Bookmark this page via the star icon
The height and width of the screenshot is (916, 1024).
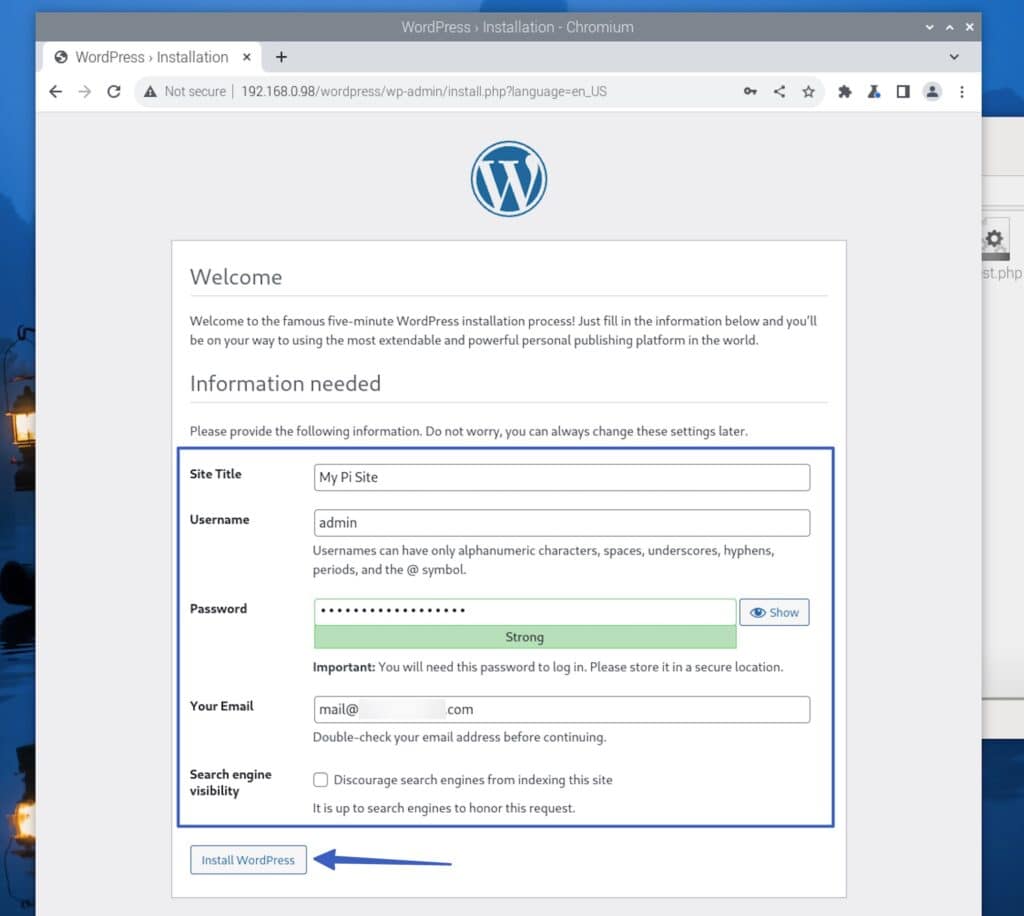(x=809, y=91)
